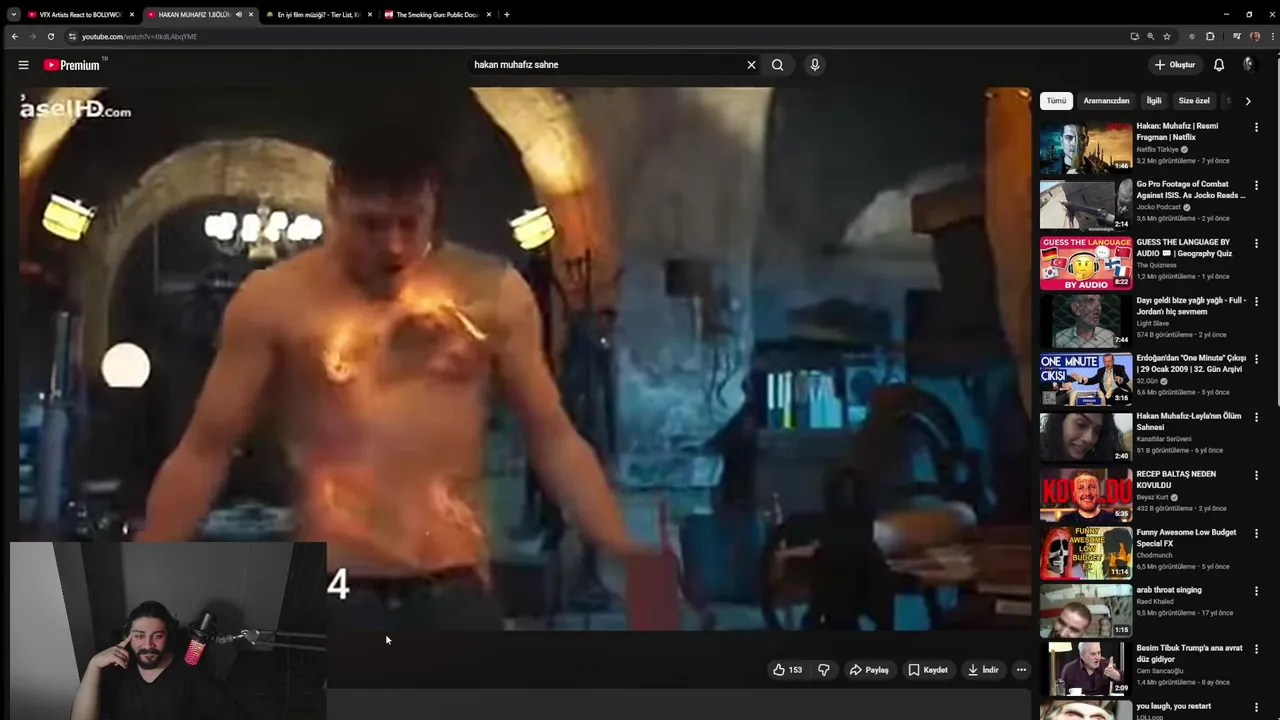Open arab throat singing video title
1280x720 pixels.
[x=1169, y=590]
